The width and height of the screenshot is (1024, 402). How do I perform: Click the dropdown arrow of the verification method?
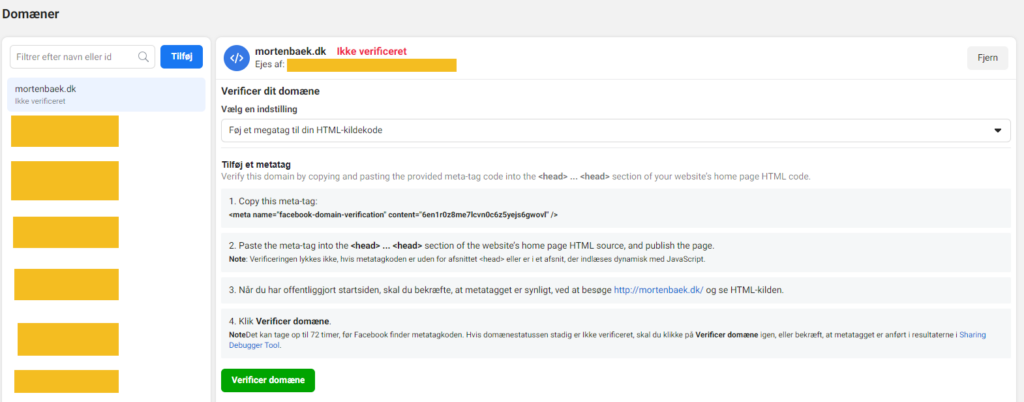pos(998,131)
